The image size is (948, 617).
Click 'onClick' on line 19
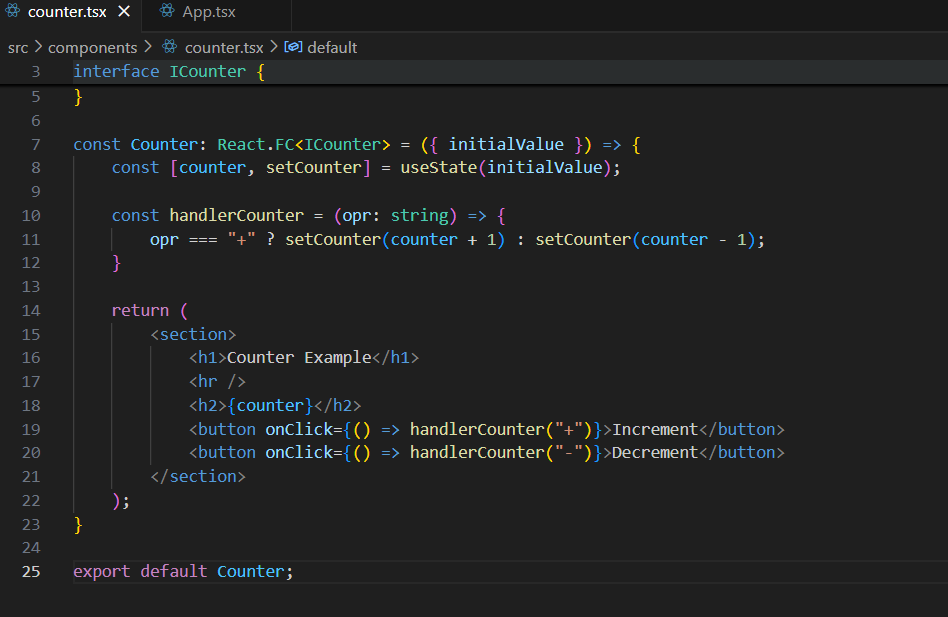click(x=299, y=430)
